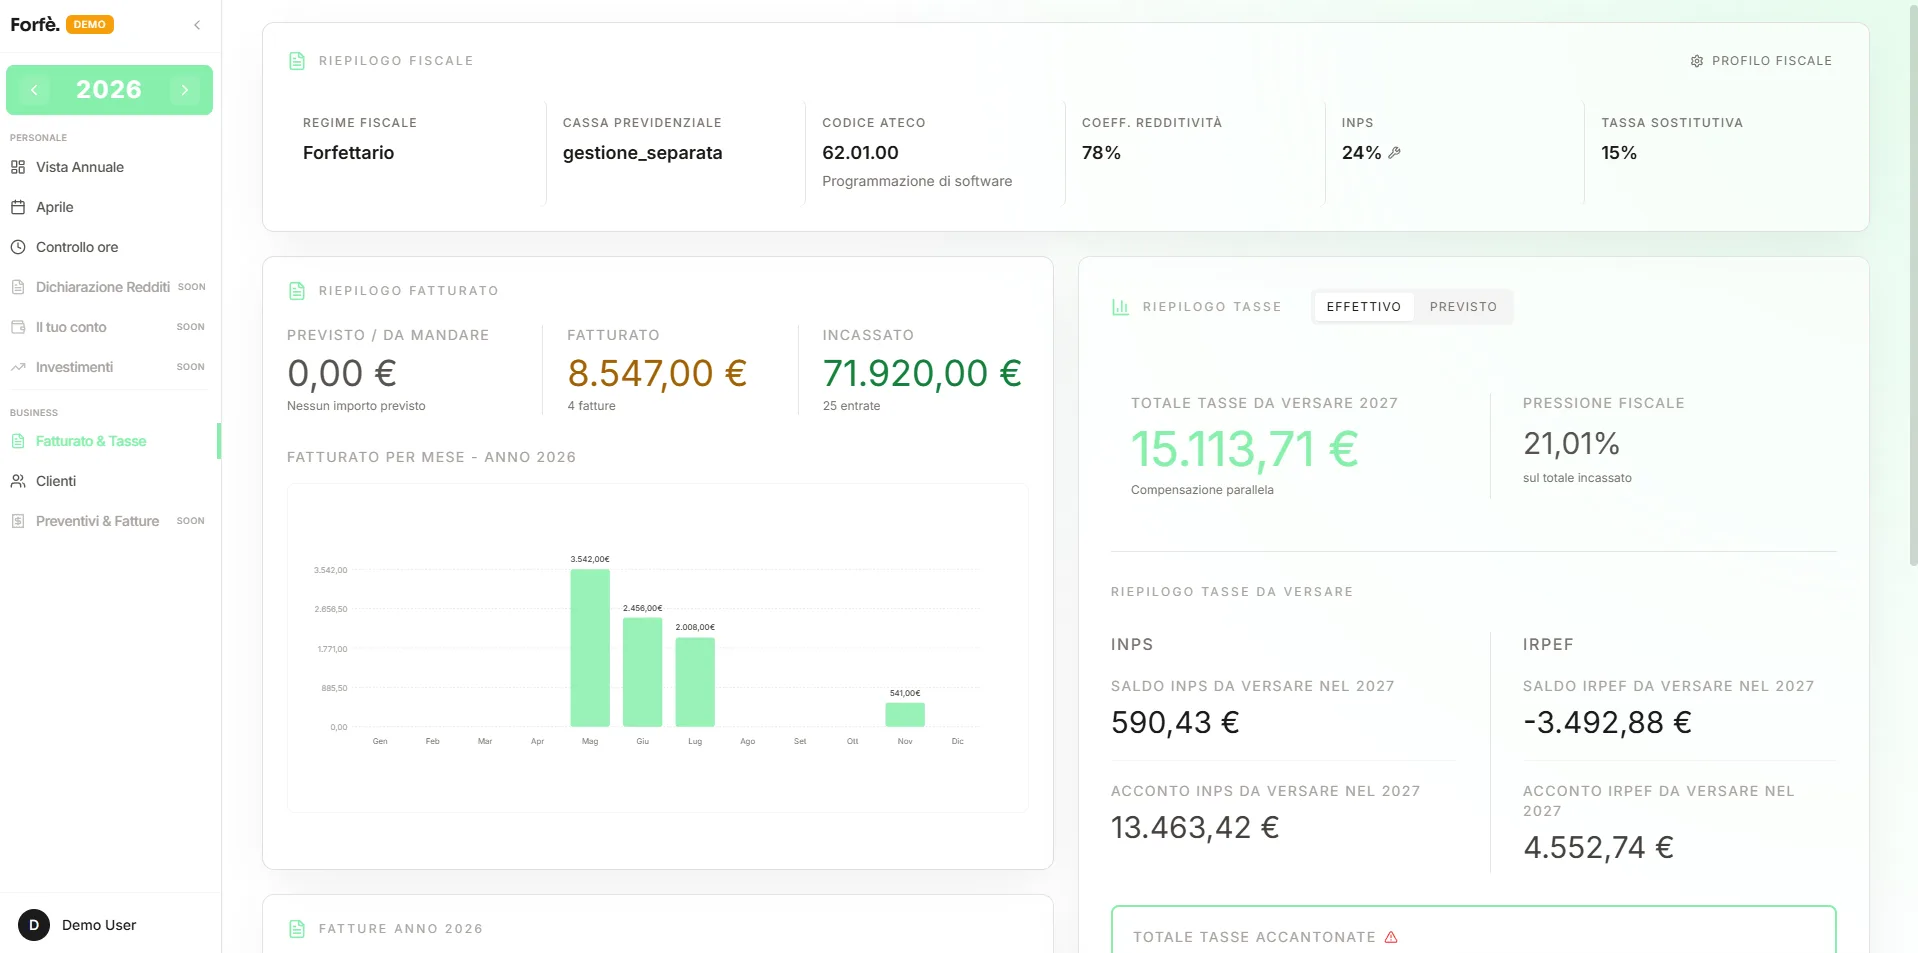Click Totale Tasse Accantonate heading
This screenshot has width=1918, height=953.
click(1254, 937)
